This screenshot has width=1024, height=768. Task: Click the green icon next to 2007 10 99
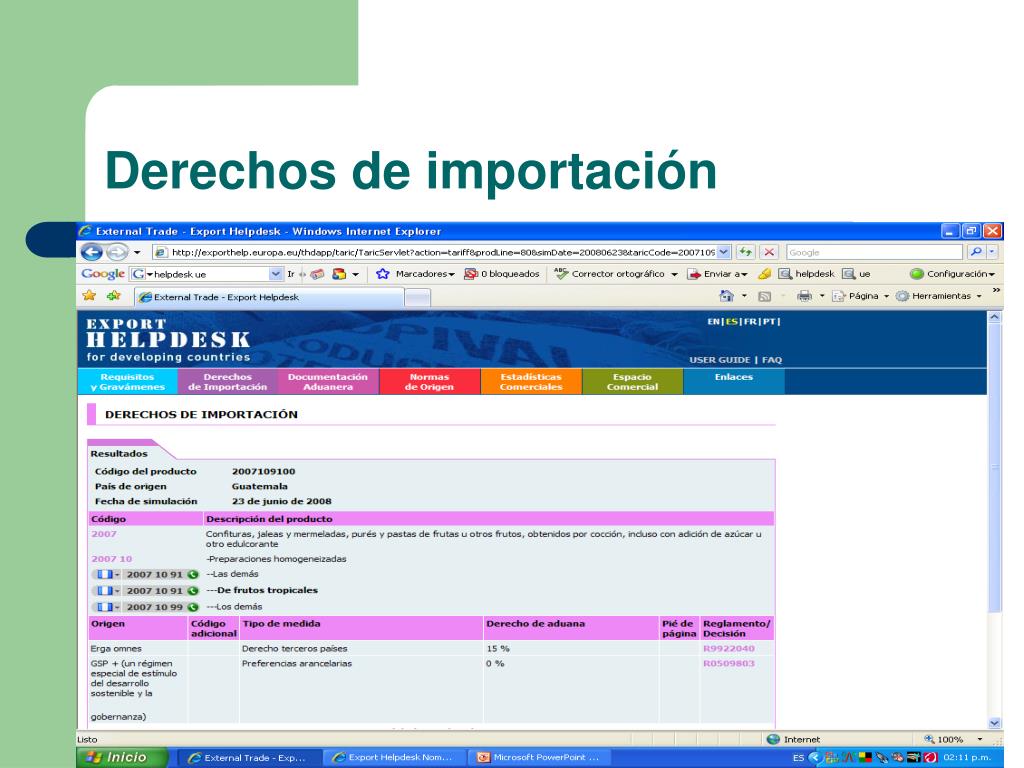193,607
